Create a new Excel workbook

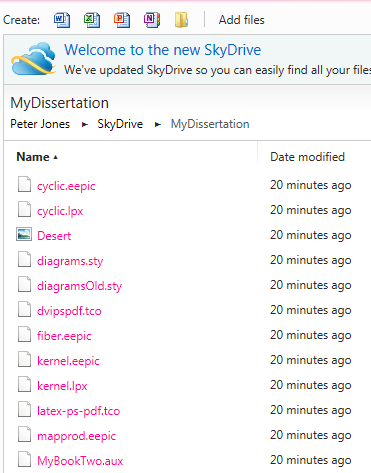pyautogui.click(x=92, y=20)
